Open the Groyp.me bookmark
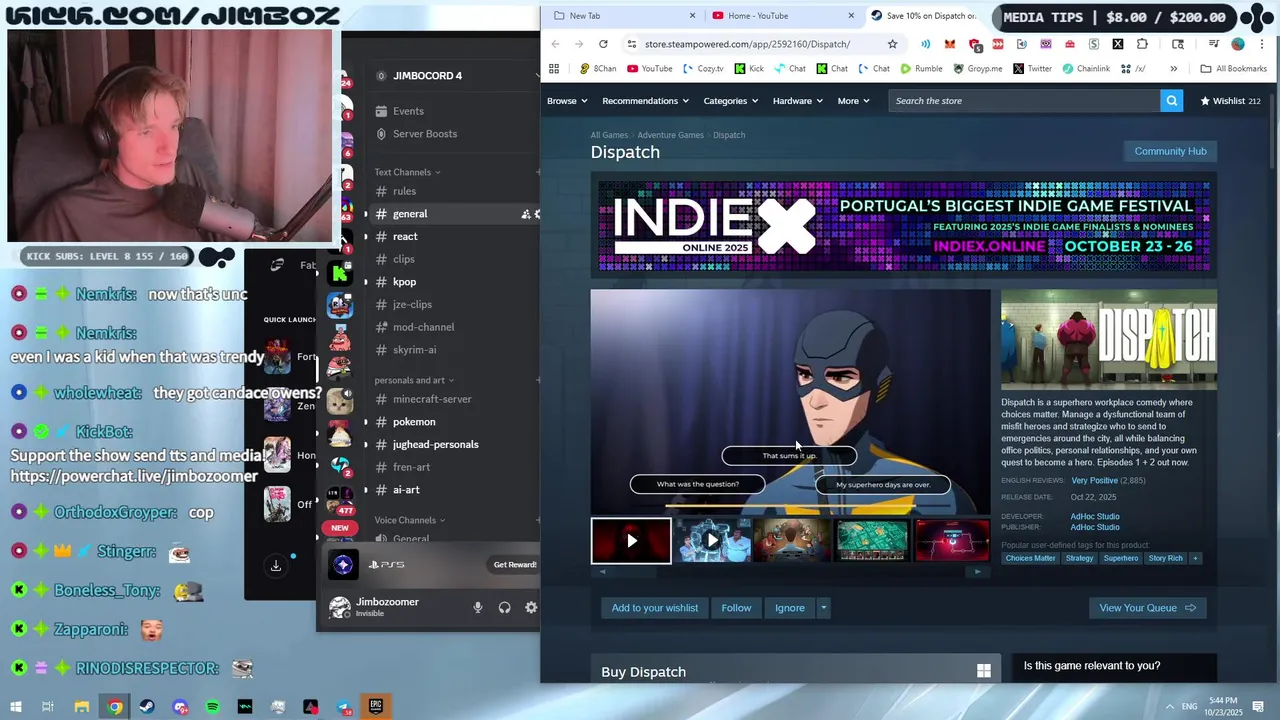The width and height of the screenshot is (1280, 720). [x=978, y=69]
